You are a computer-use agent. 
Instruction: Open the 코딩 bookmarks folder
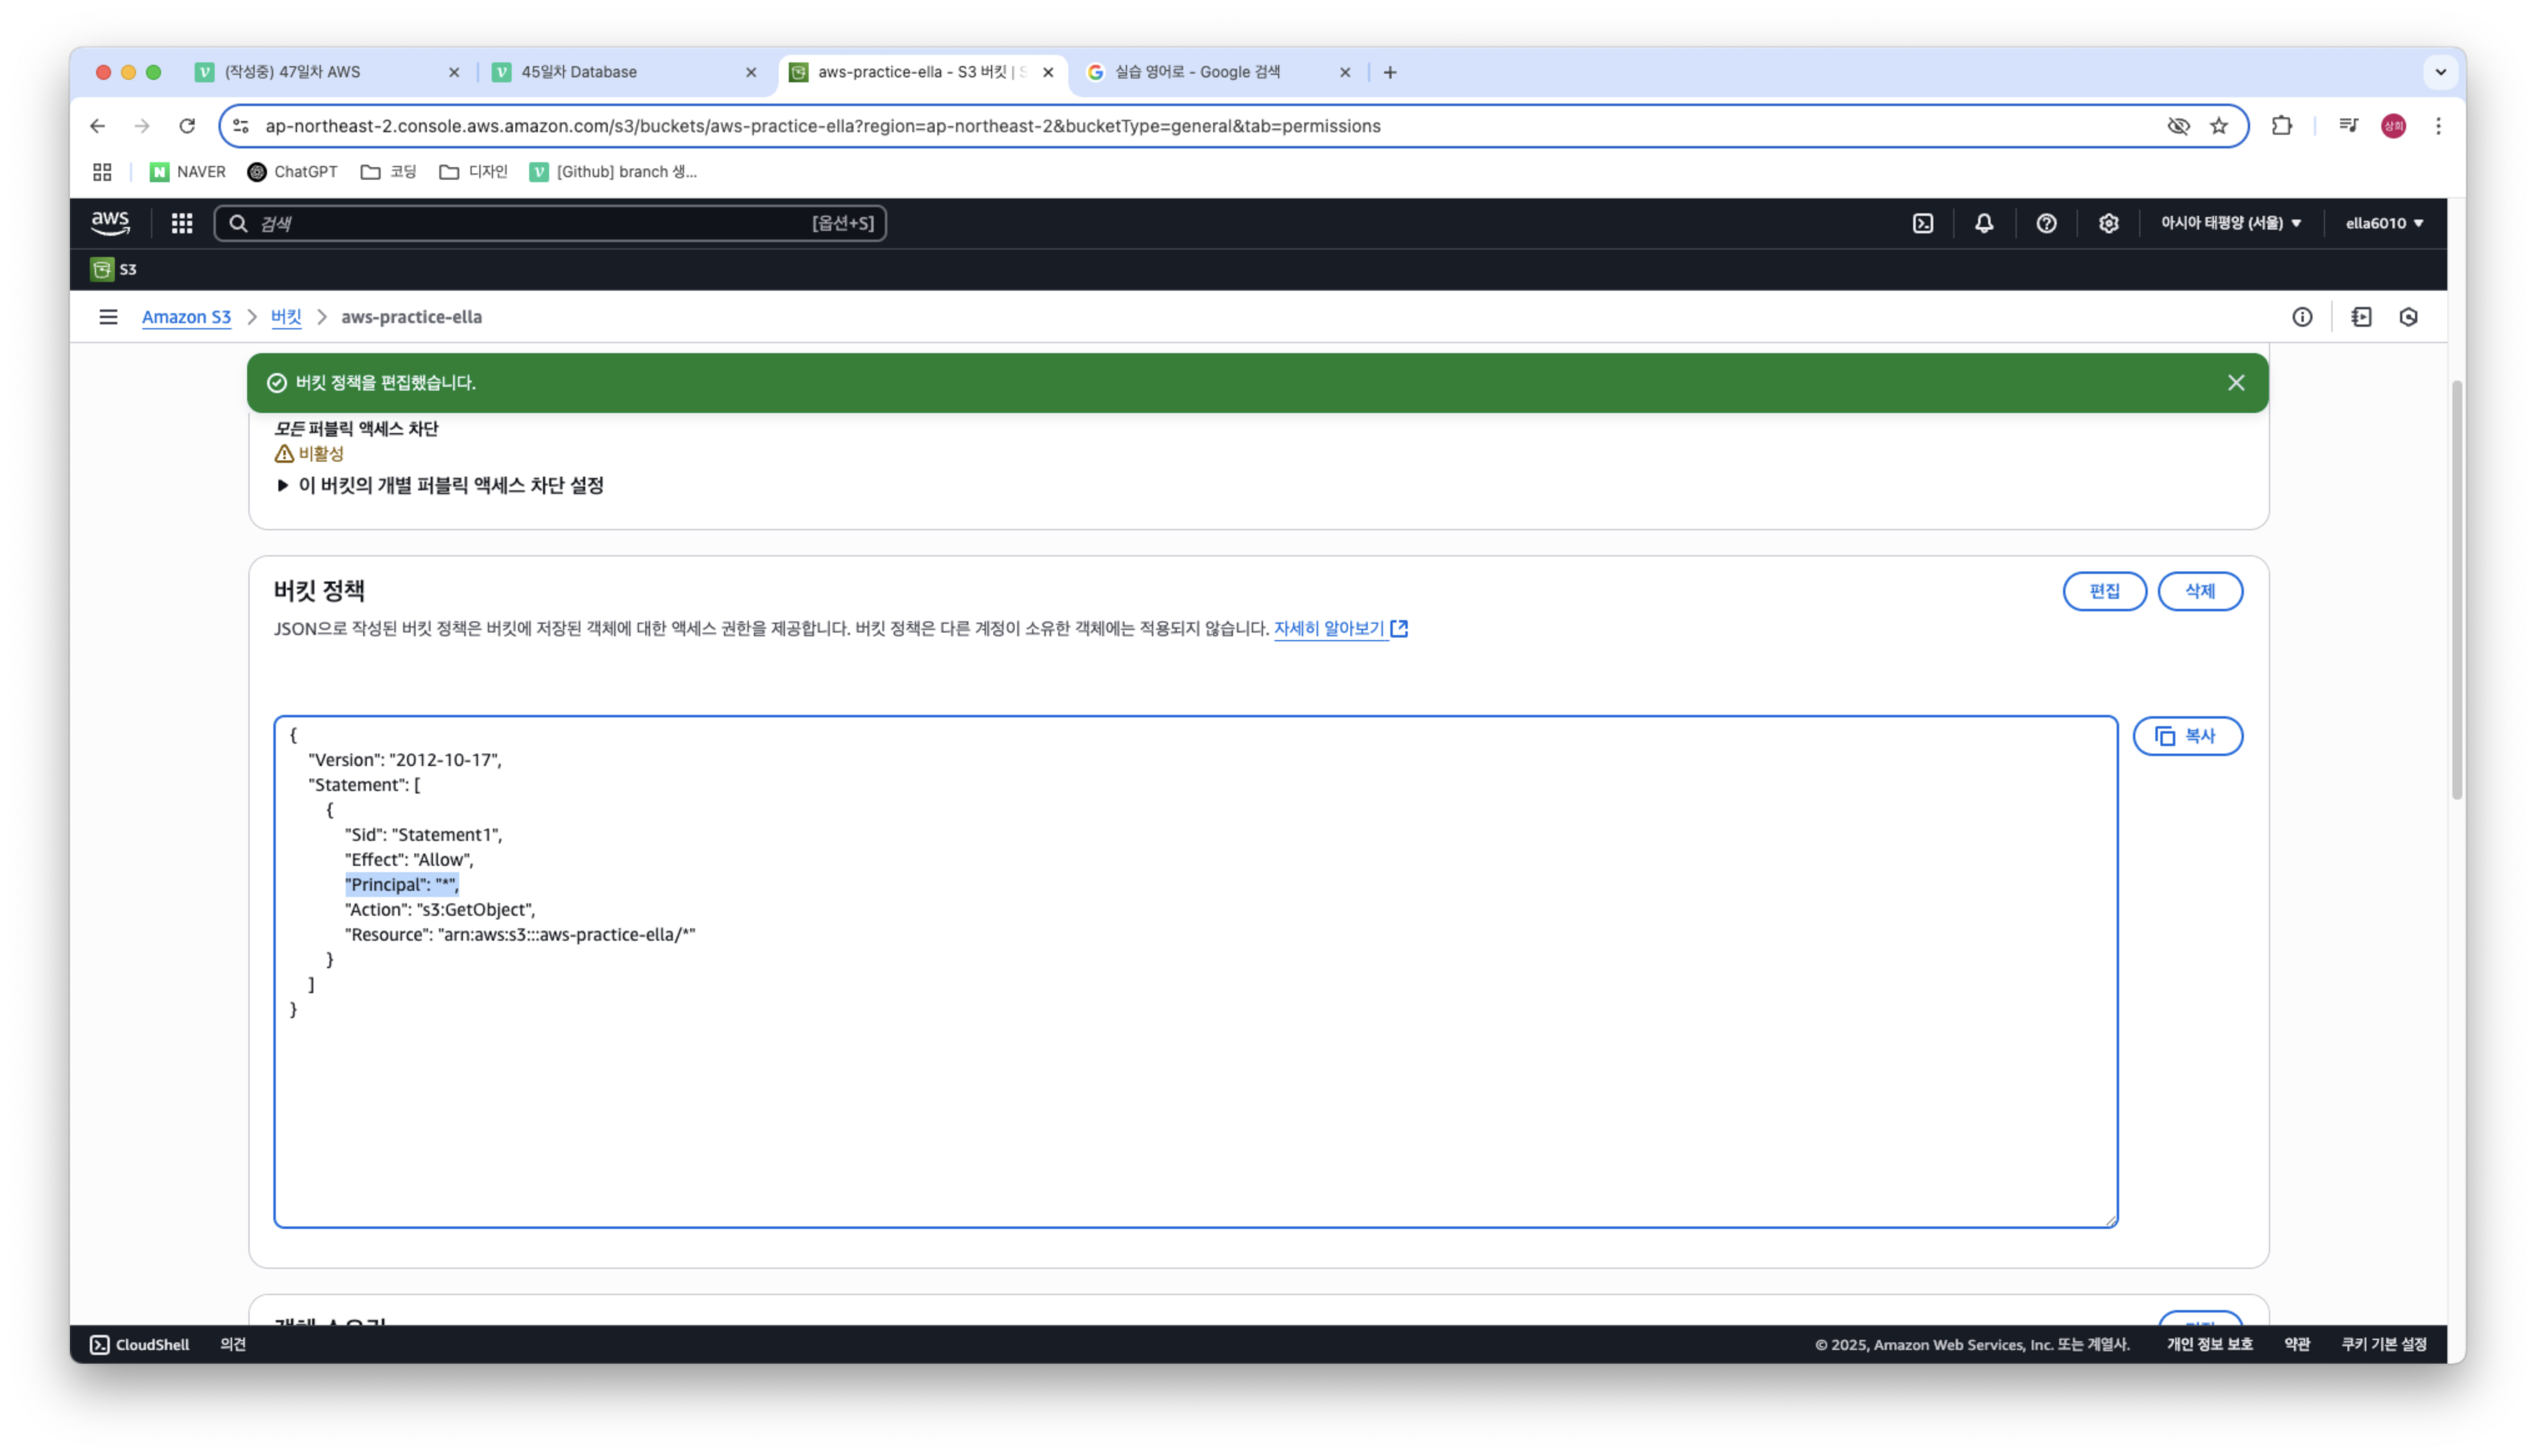point(389,172)
